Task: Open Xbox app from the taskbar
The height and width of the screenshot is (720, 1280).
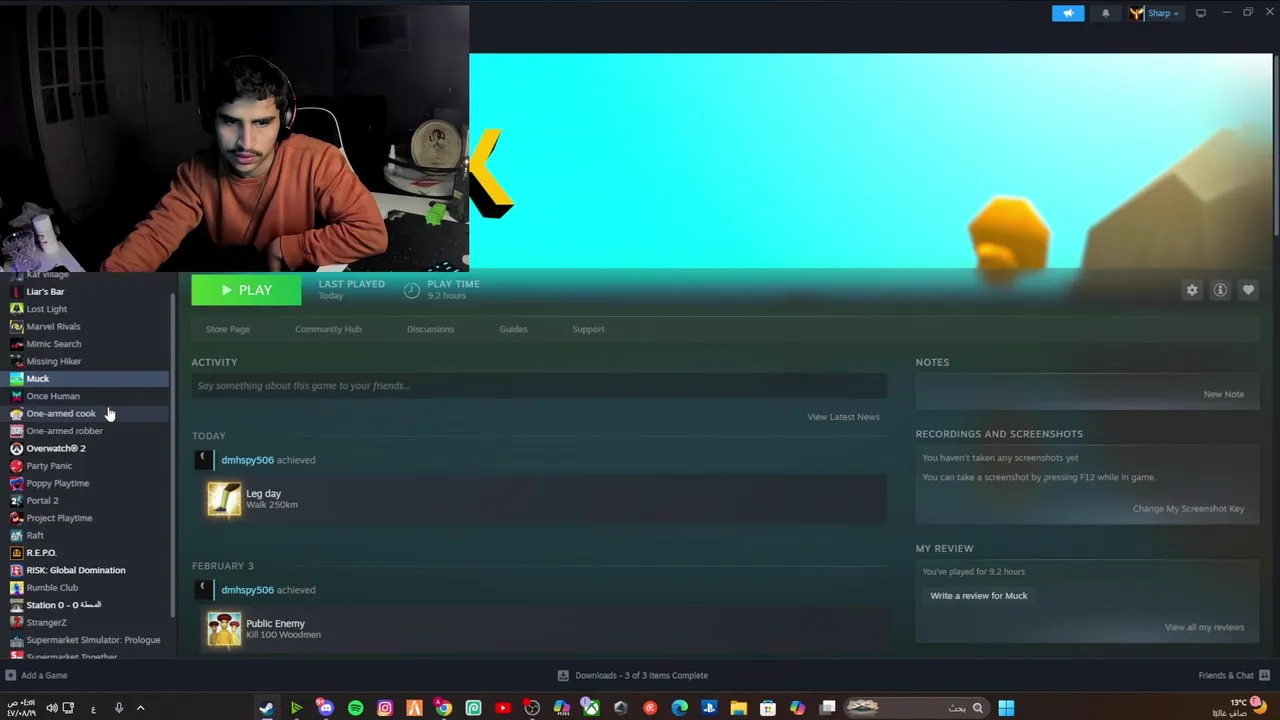Action: pyautogui.click(x=591, y=708)
